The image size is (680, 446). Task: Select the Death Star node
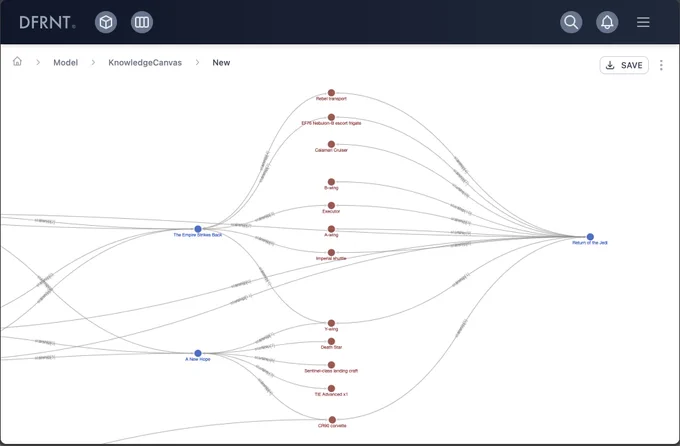[331, 341]
